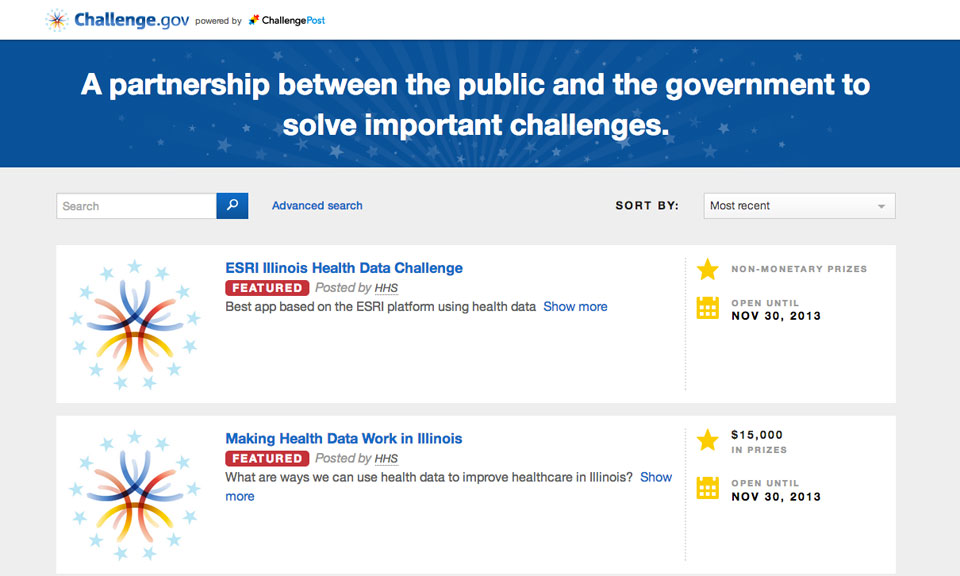Open Making Health Data Work in Illinois
Screen dimensions: 960x576
[x=344, y=439]
